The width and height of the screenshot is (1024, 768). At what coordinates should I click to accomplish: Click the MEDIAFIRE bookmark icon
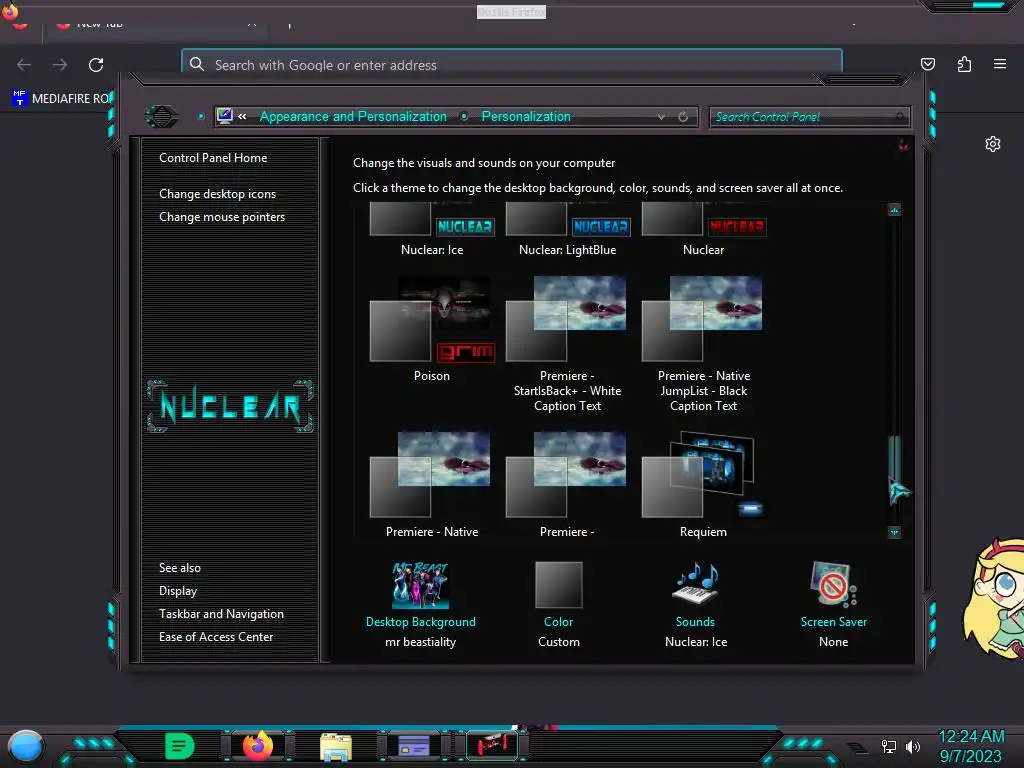[x=20, y=98]
